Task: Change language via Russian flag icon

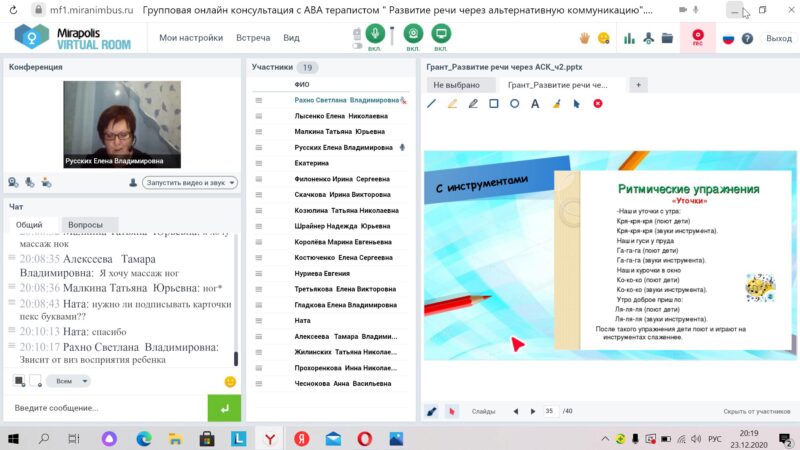Action: pyautogui.click(x=728, y=38)
